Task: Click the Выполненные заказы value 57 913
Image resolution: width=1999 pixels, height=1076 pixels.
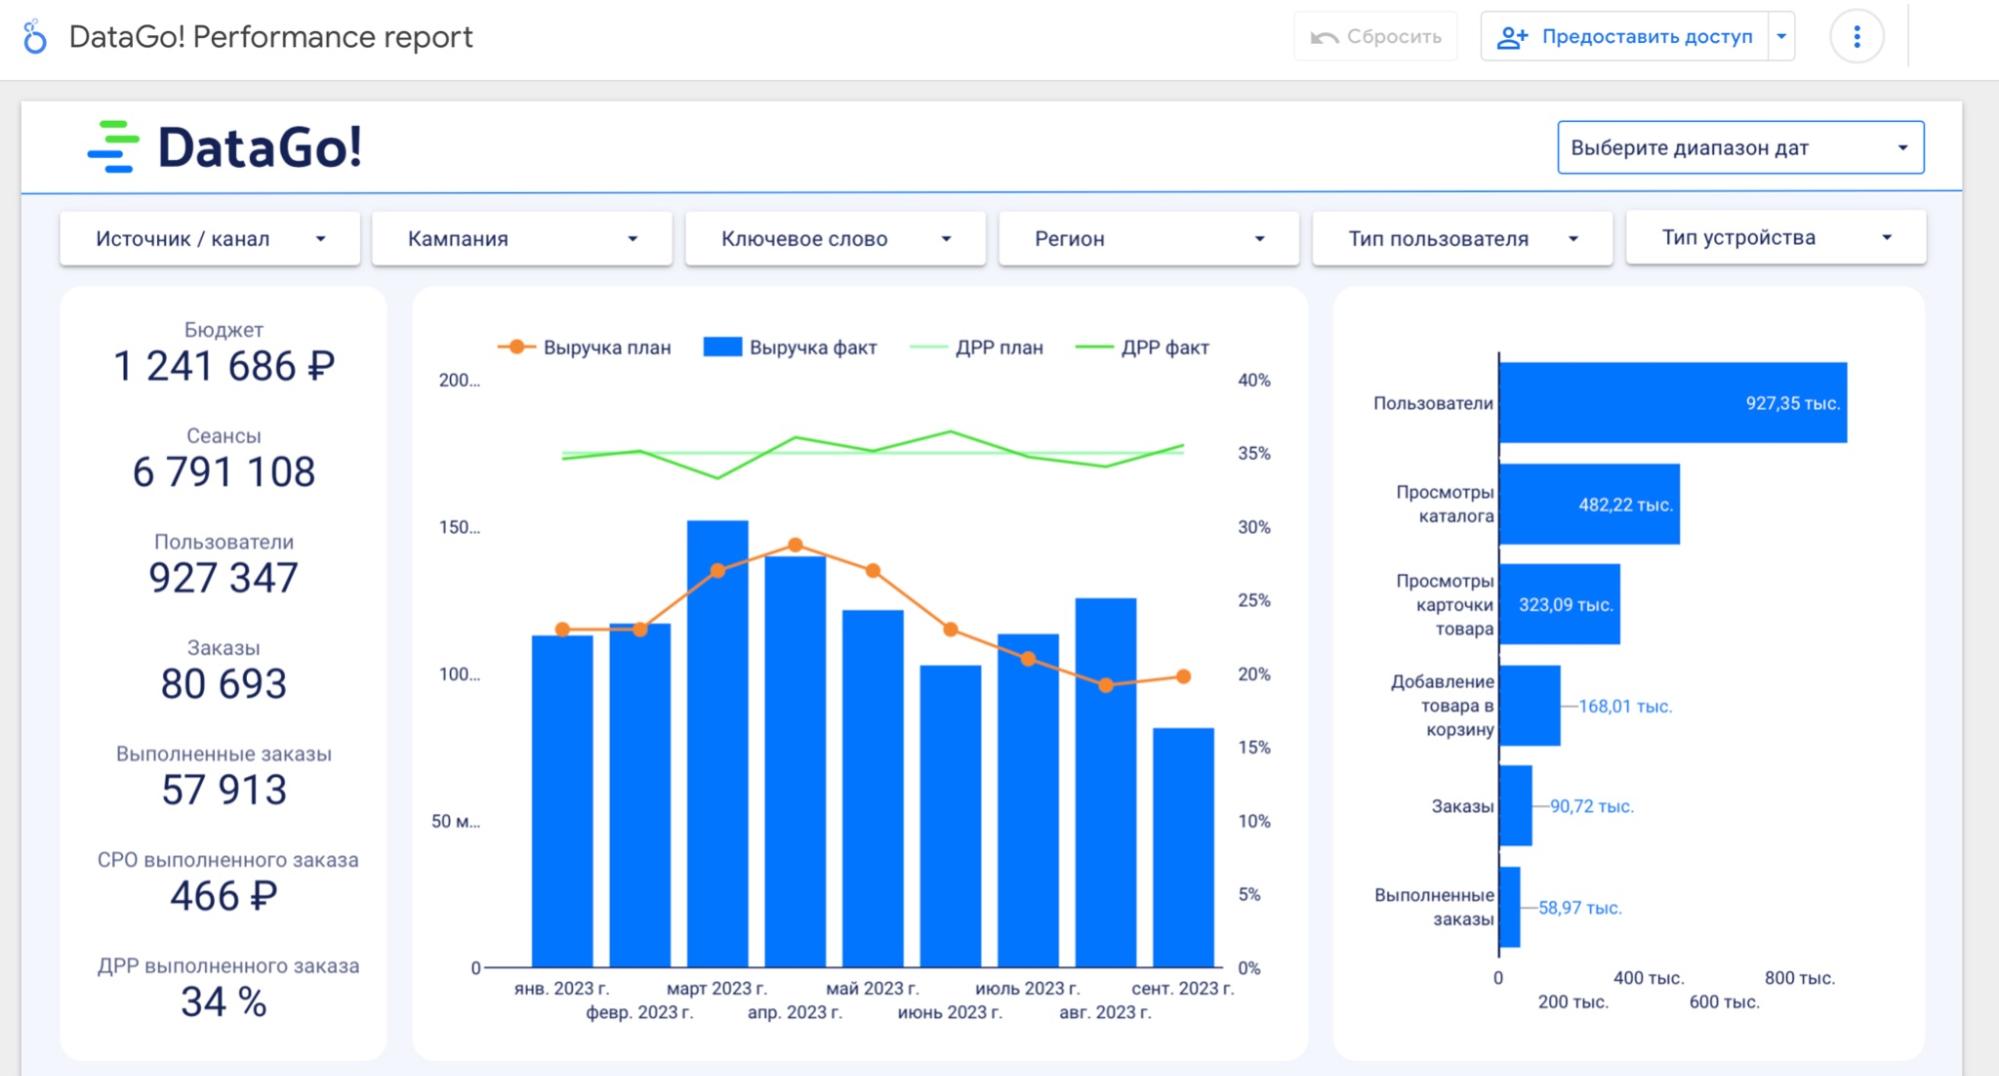Action: point(224,790)
